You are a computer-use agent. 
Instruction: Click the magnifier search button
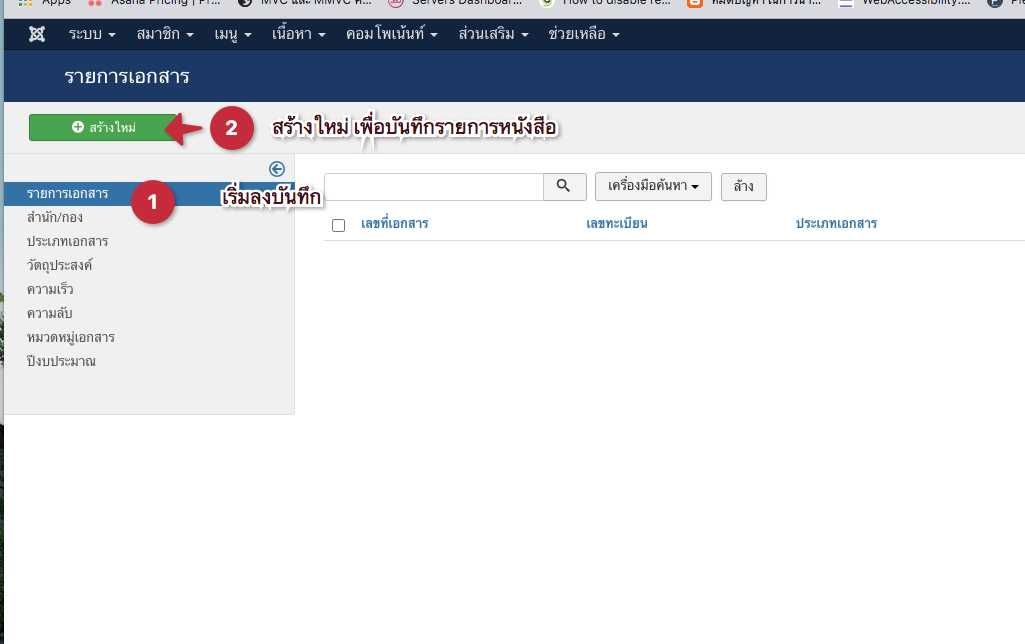(564, 186)
